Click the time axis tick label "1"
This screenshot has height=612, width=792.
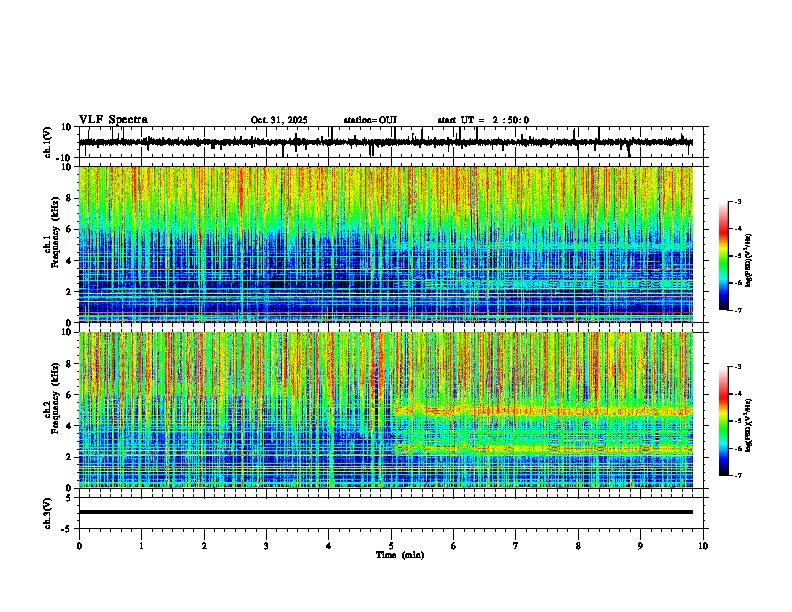141,546
